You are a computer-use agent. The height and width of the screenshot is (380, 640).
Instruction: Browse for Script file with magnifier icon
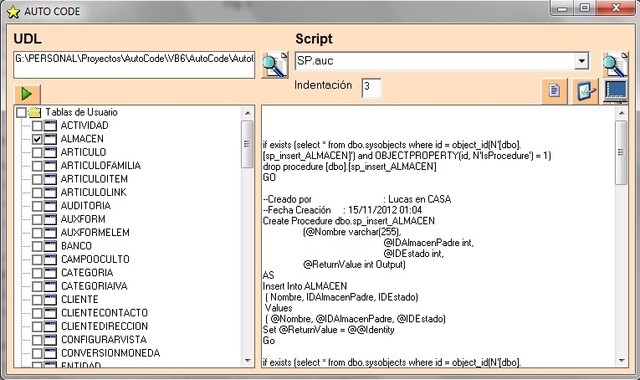[615, 65]
